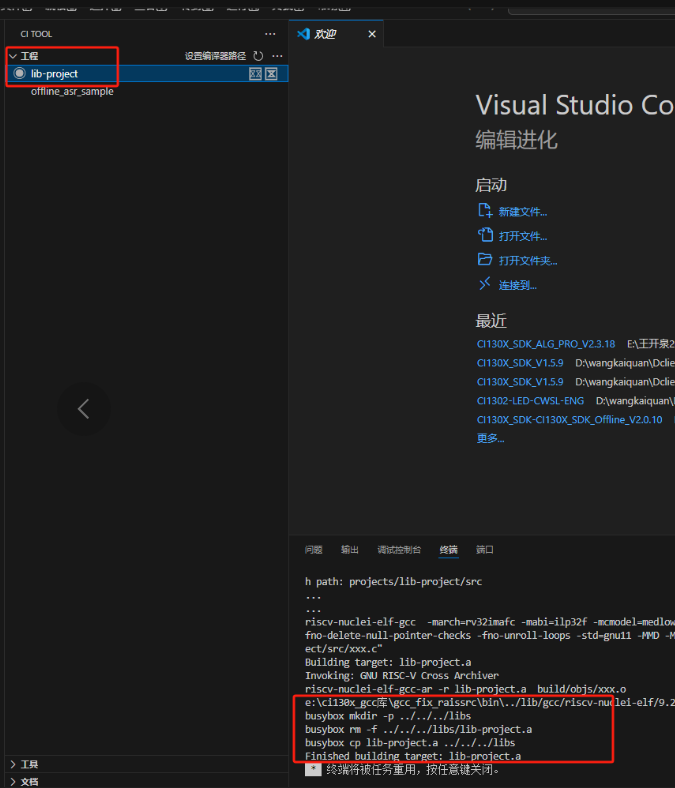Screen dimensions: 675x788
Task: Click the 更多... recent items link
Action: (x=491, y=438)
